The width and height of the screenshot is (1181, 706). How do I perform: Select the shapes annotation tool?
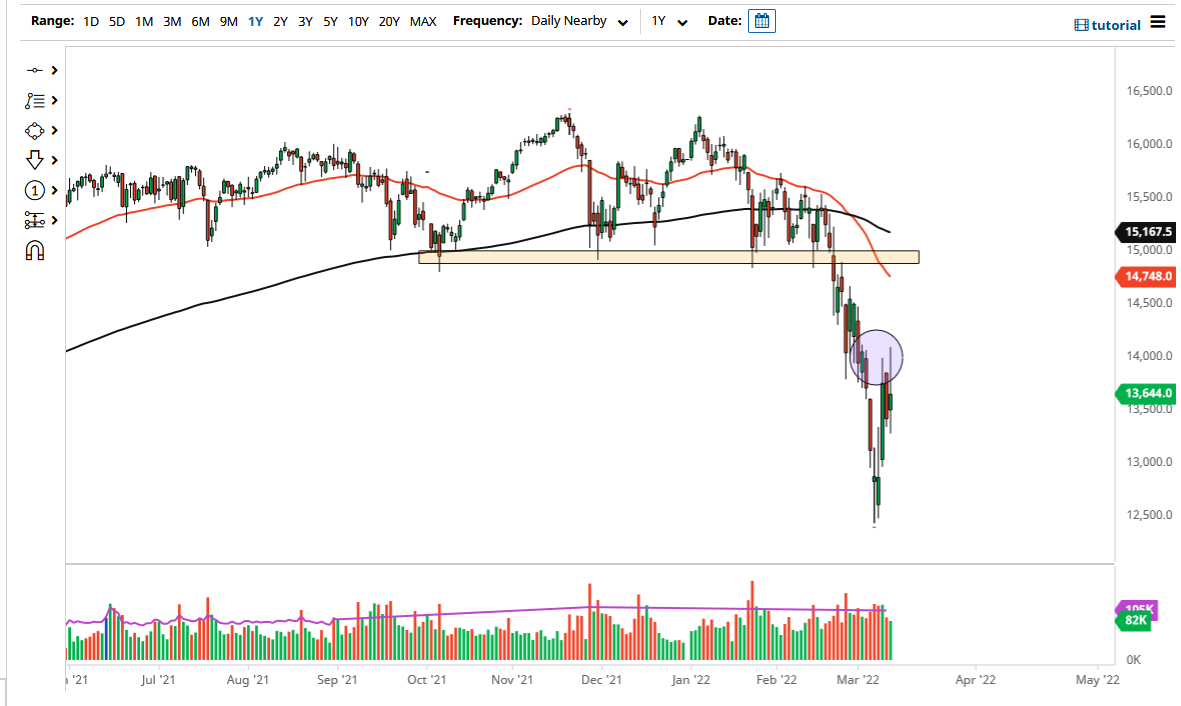[x=33, y=130]
